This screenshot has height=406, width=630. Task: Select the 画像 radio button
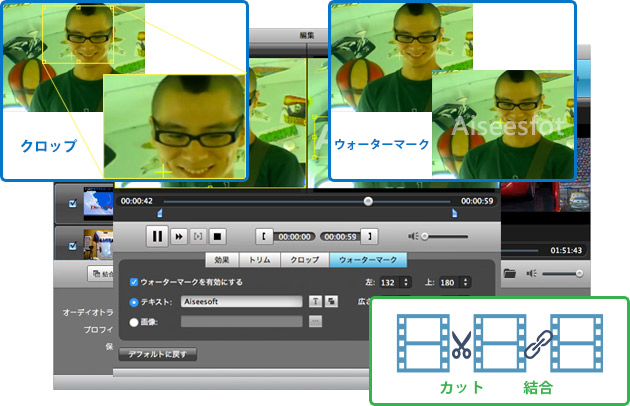point(135,321)
